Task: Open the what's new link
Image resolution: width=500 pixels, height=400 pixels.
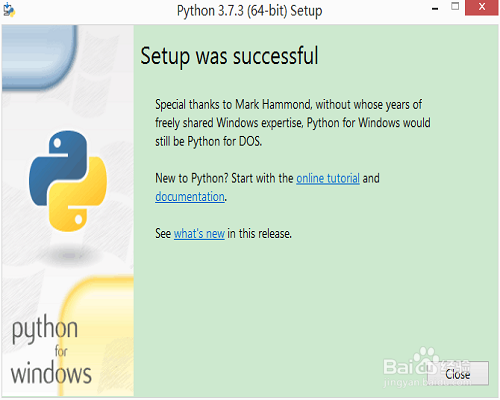Action: click(199, 234)
